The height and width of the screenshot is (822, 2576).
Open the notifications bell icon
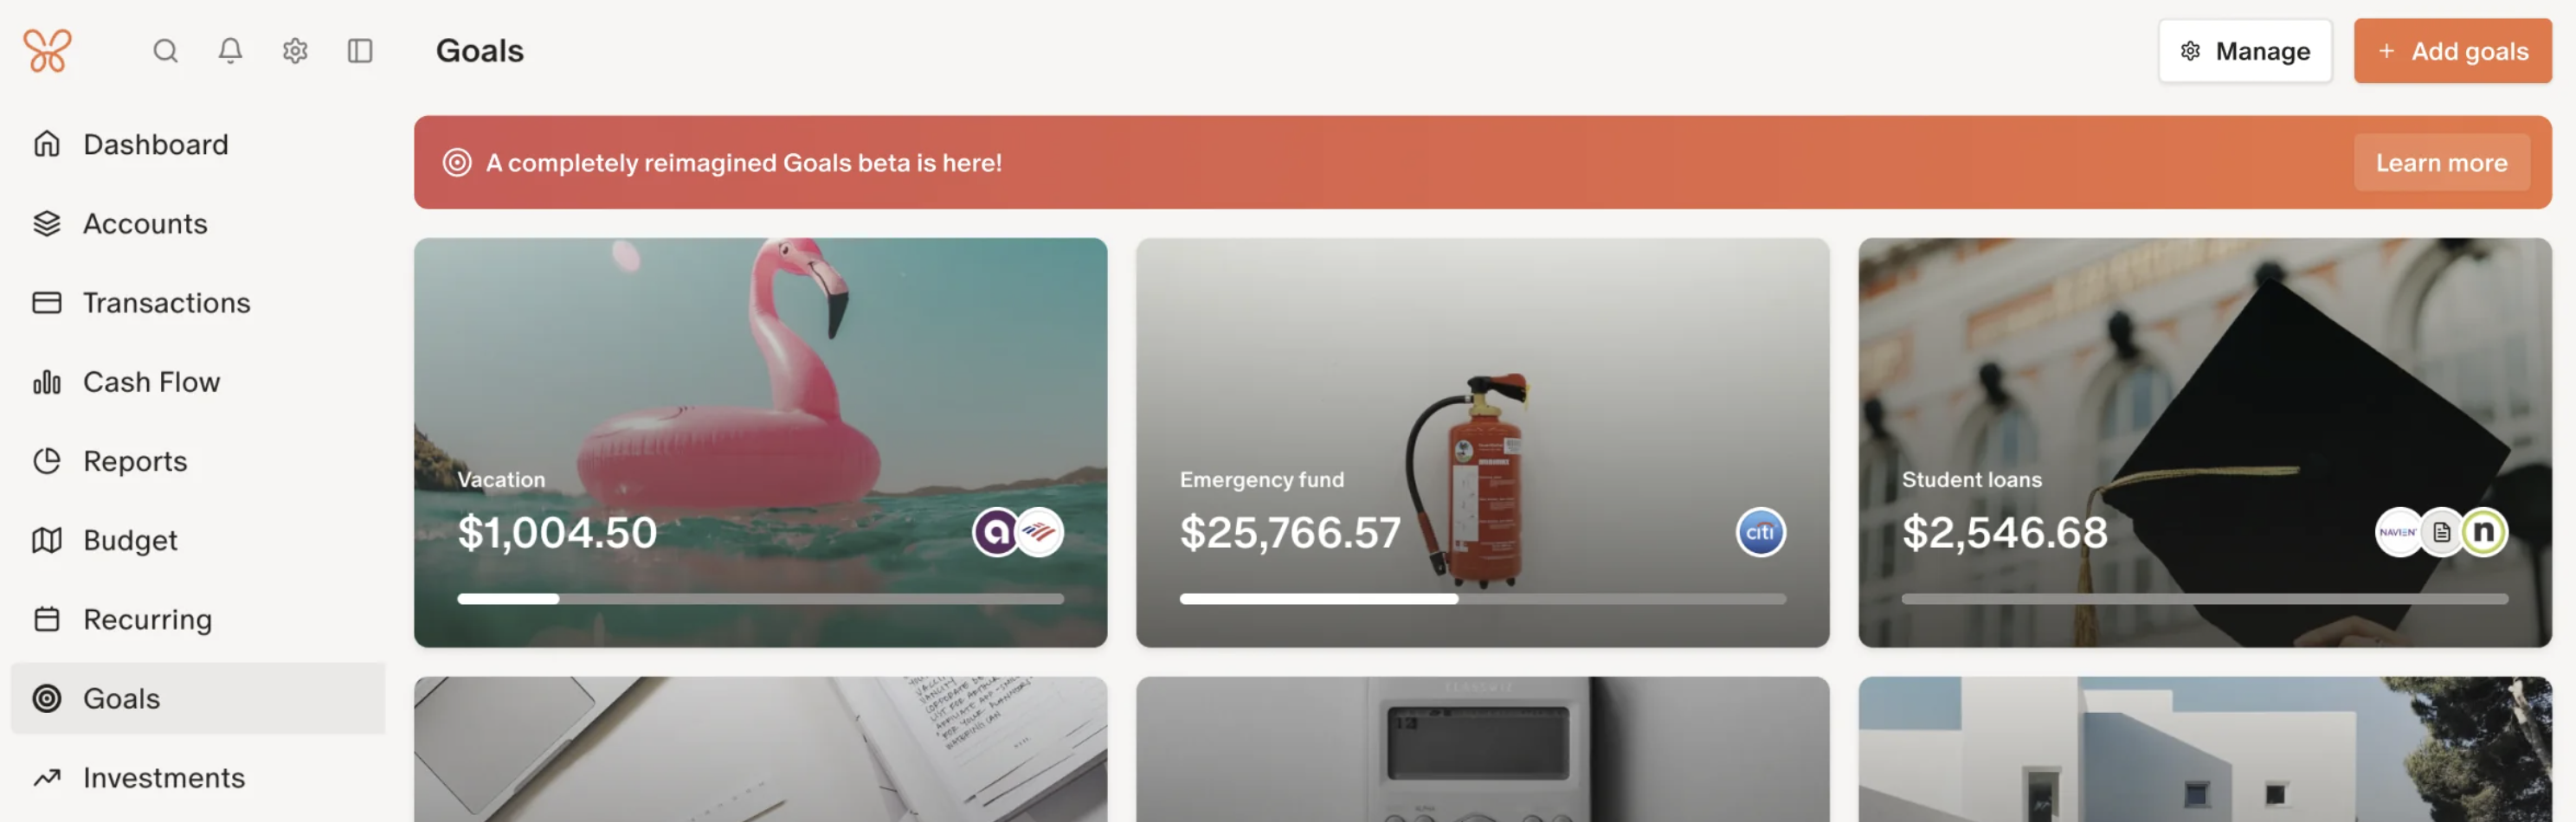tap(230, 51)
